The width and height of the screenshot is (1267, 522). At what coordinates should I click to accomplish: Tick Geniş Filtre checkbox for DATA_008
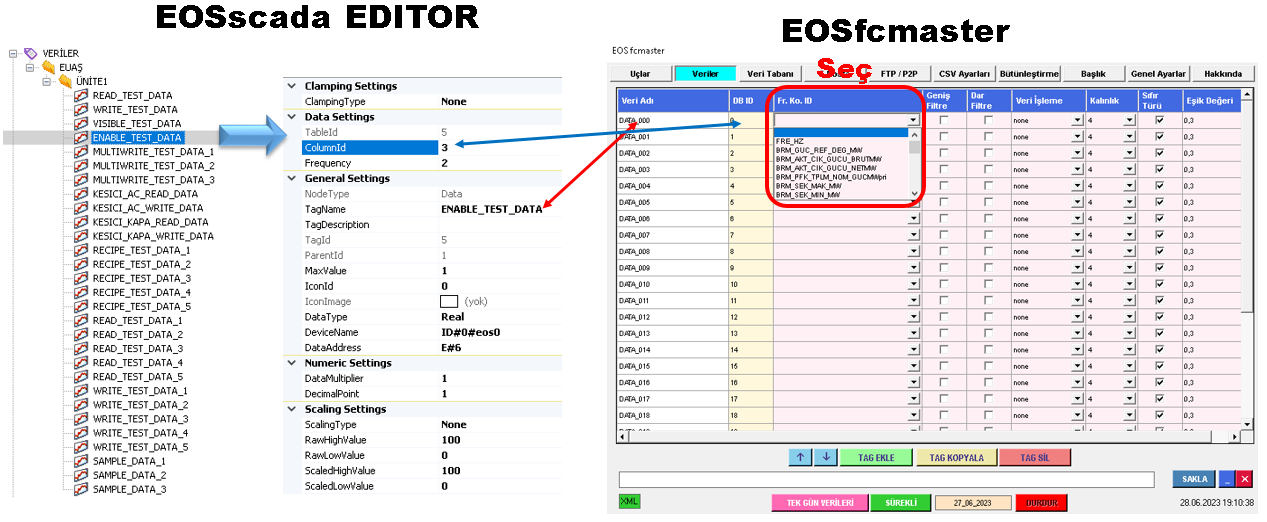944,251
